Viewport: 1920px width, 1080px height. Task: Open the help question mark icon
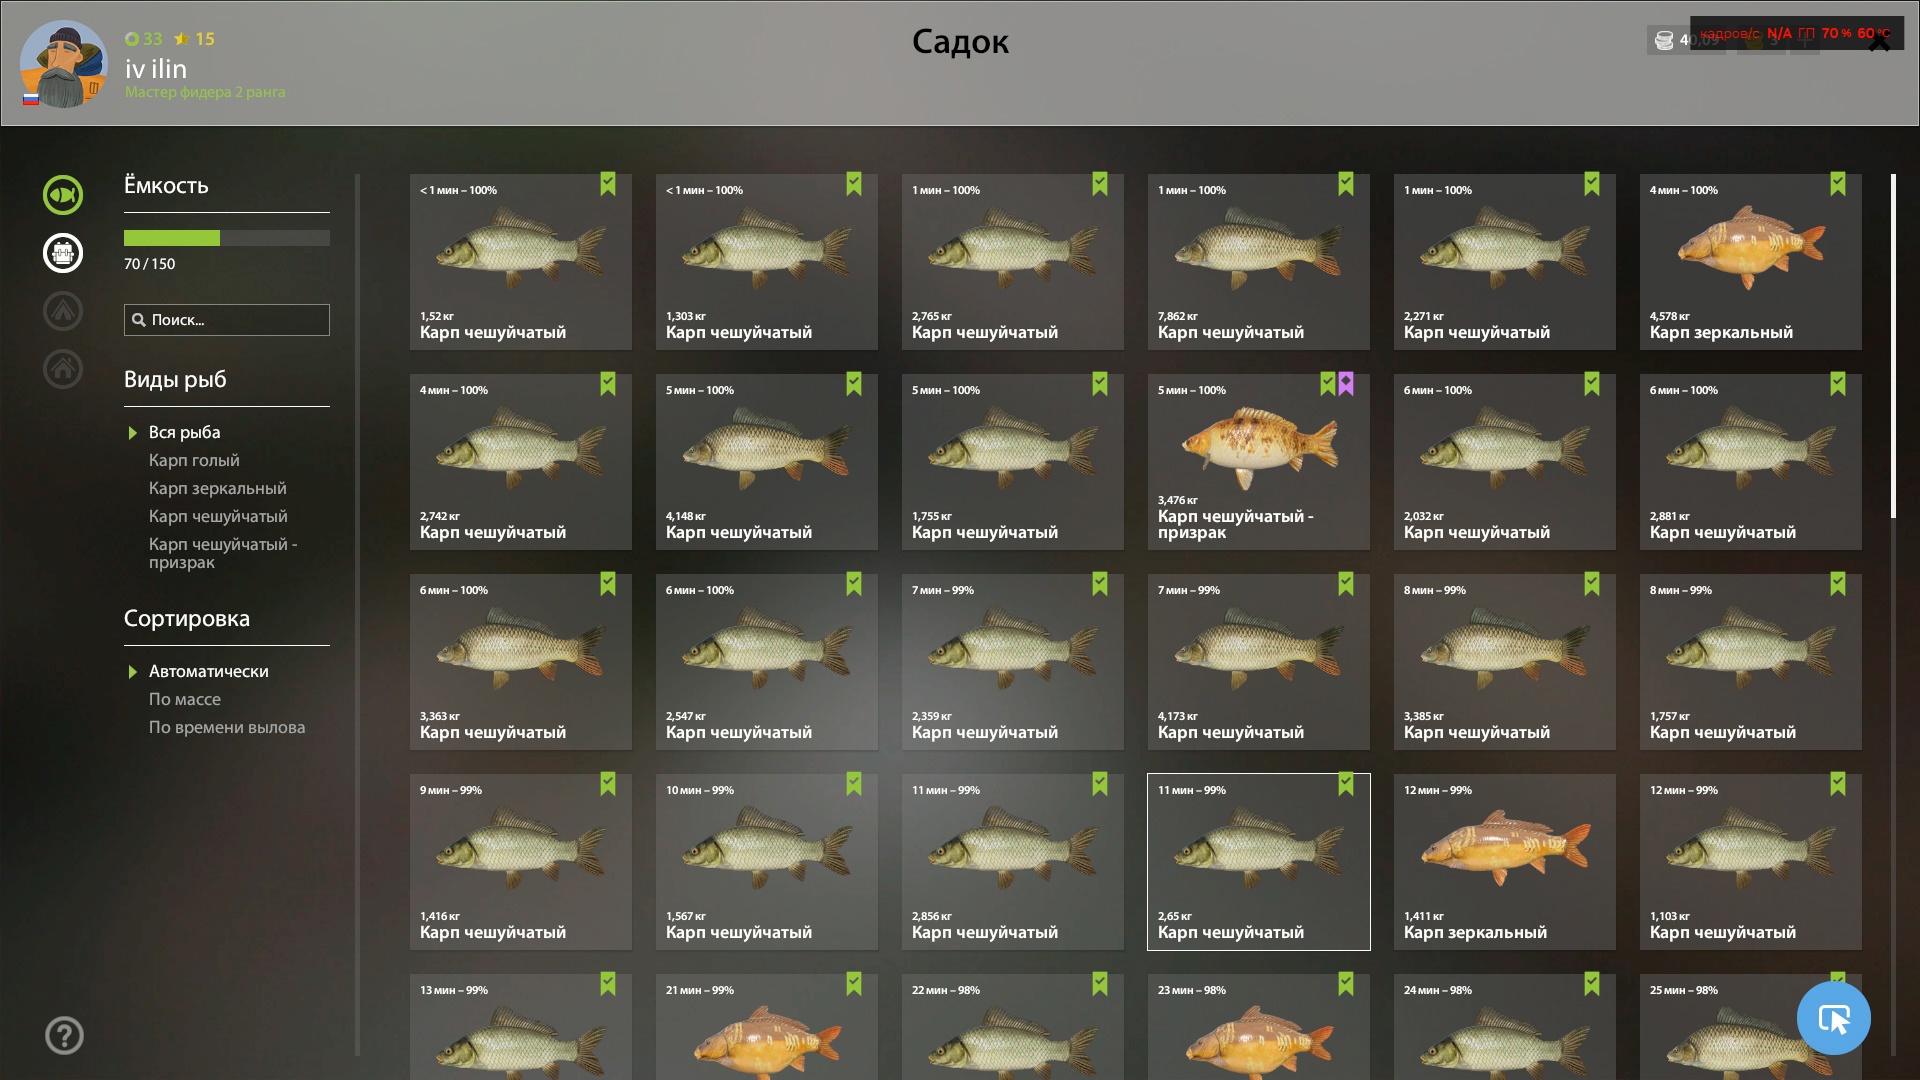pos(64,1035)
